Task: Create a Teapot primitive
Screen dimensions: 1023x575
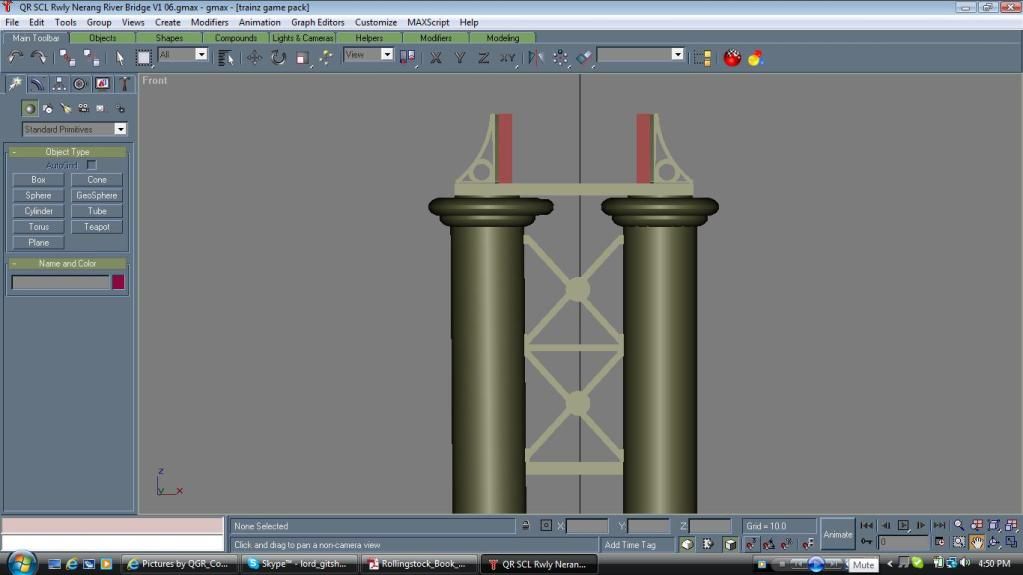Action: (97, 226)
